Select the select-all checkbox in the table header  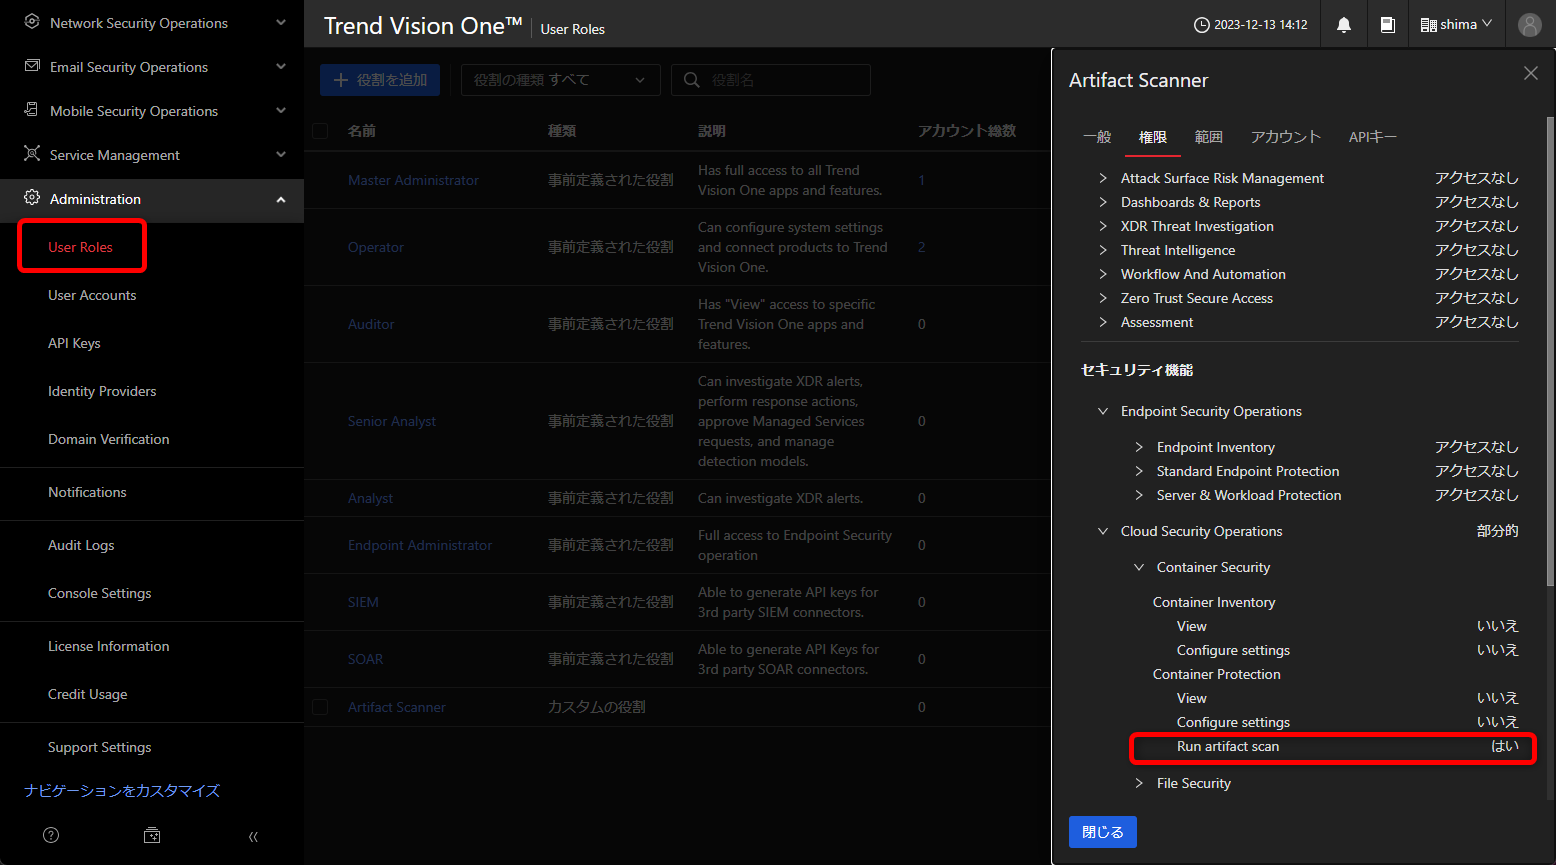tap(320, 130)
